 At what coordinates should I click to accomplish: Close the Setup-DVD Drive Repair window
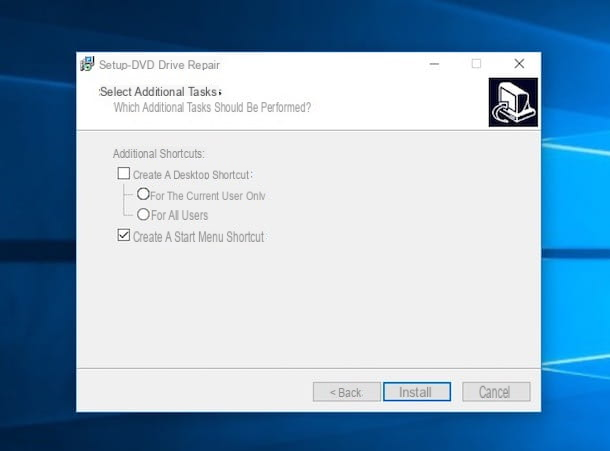[x=519, y=64]
